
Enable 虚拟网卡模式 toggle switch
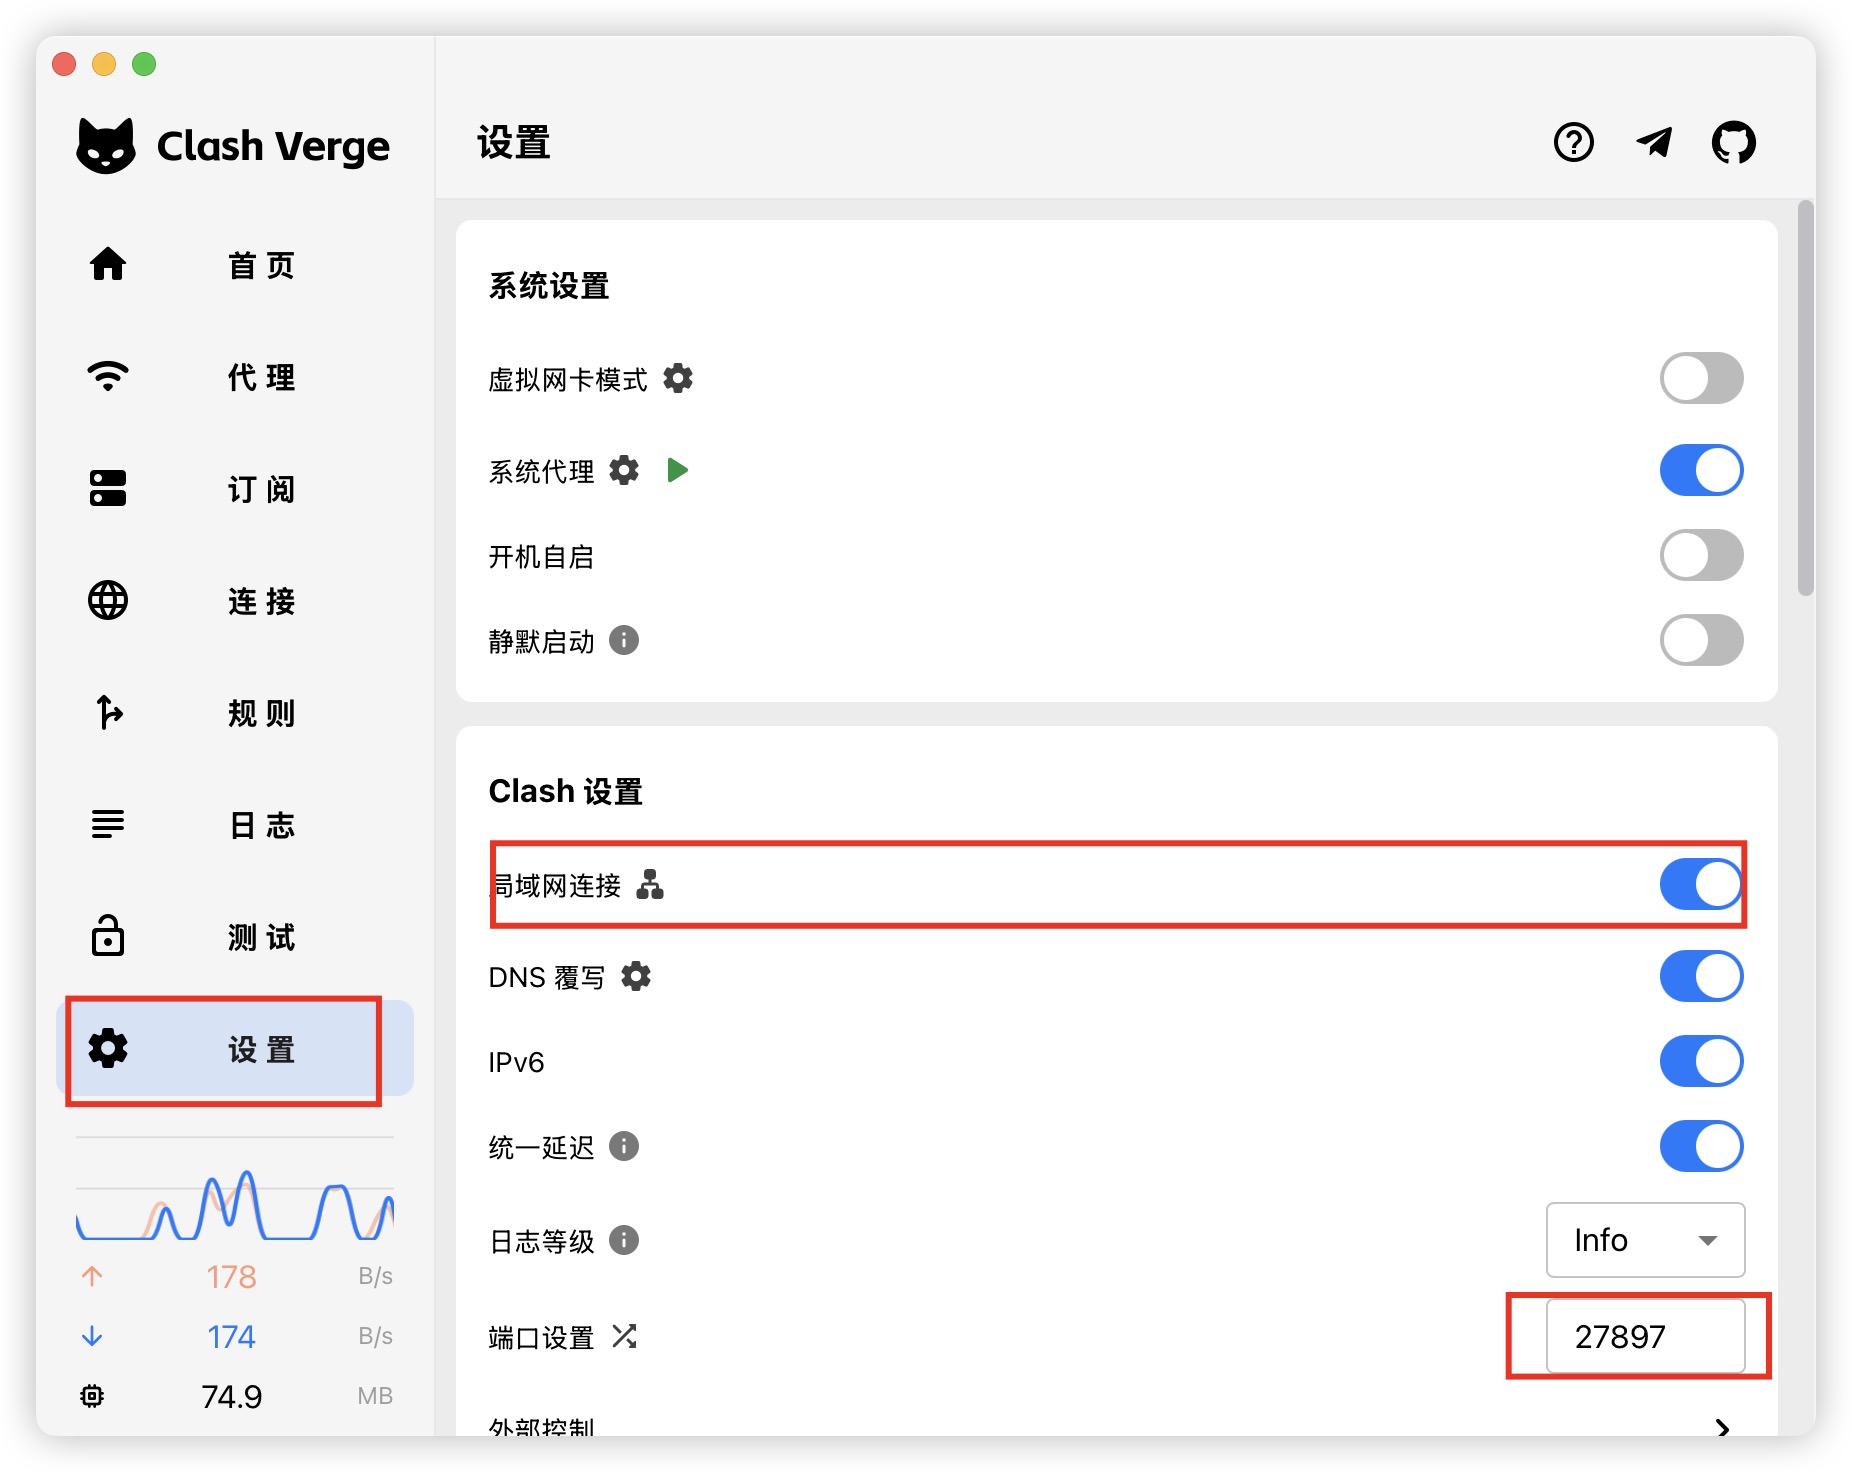[1701, 378]
